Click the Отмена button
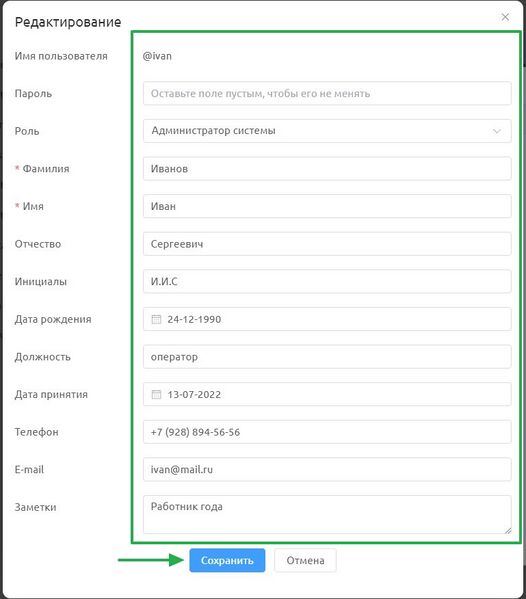 point(305,560)
